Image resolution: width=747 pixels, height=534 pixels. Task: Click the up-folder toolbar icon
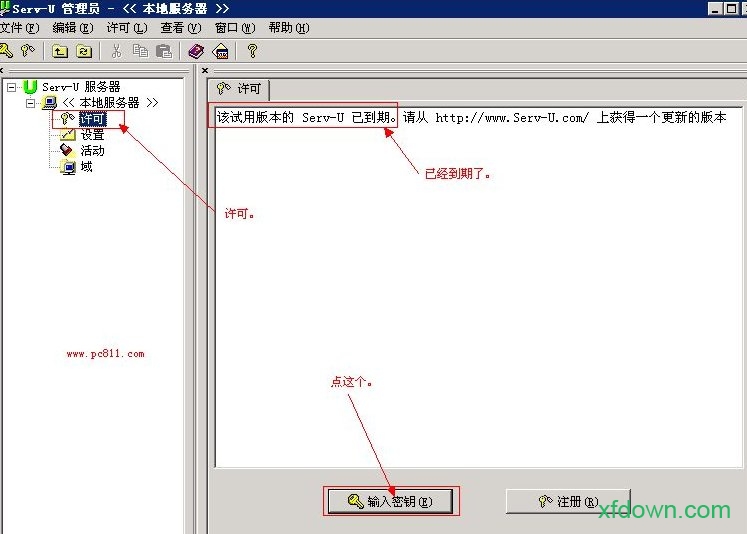pos(60,51)
